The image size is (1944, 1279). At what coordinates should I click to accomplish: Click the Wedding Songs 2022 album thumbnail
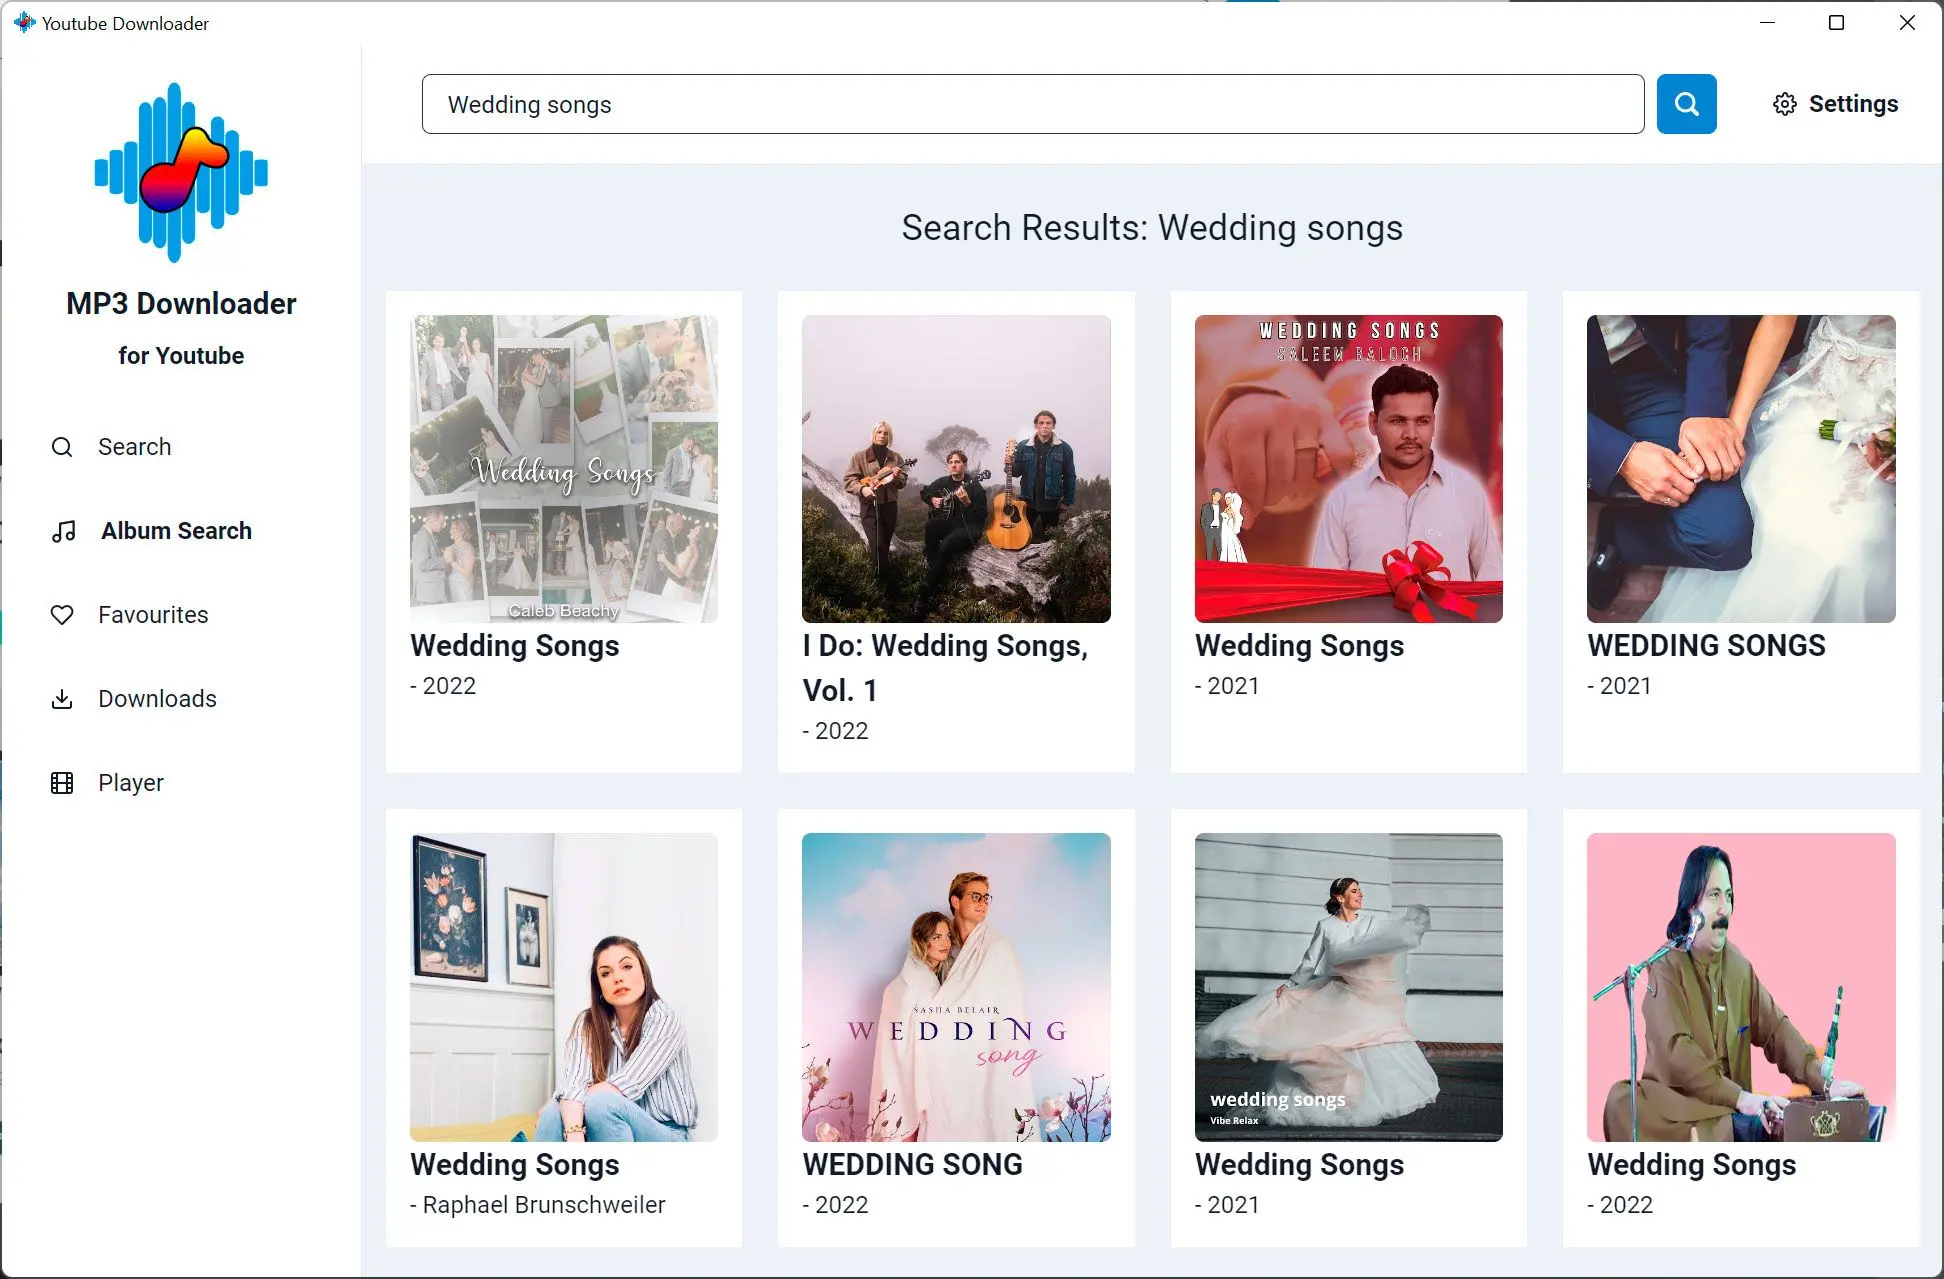(562, 468)
